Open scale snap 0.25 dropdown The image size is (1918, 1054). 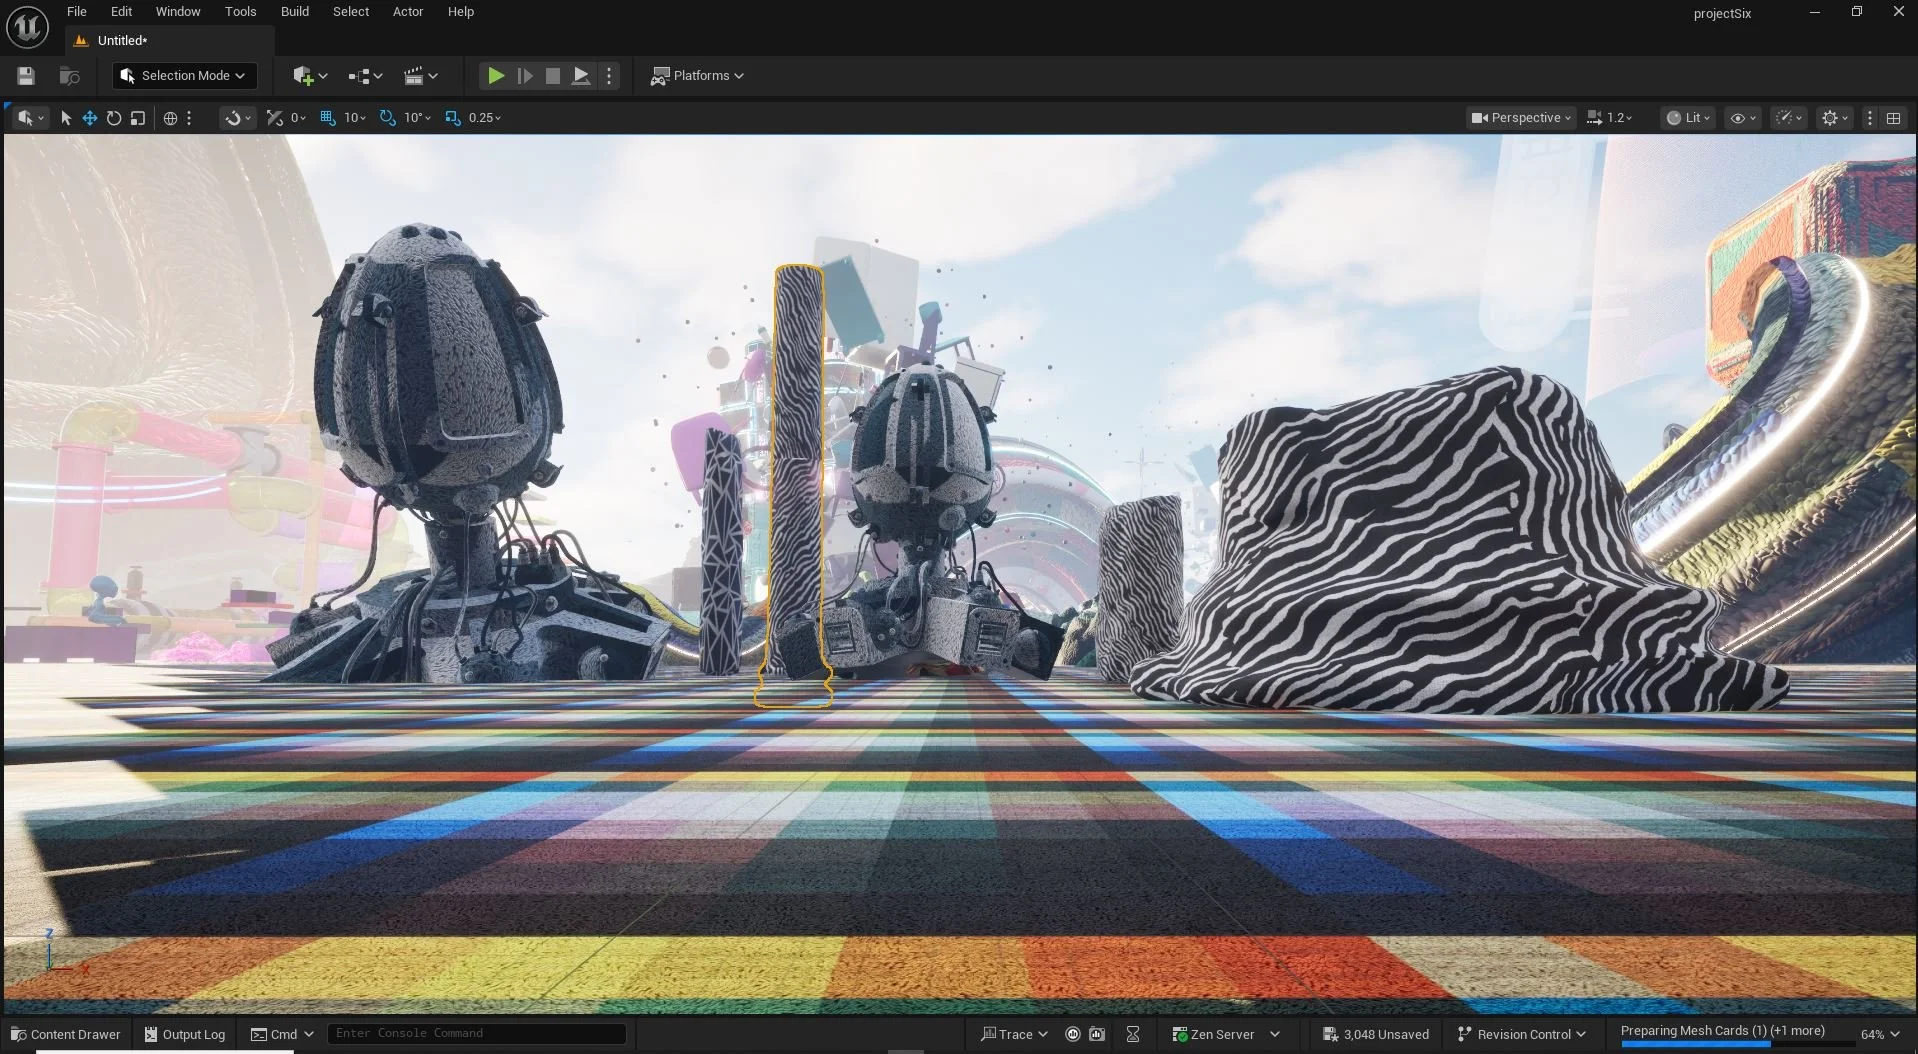coord(485,118)
